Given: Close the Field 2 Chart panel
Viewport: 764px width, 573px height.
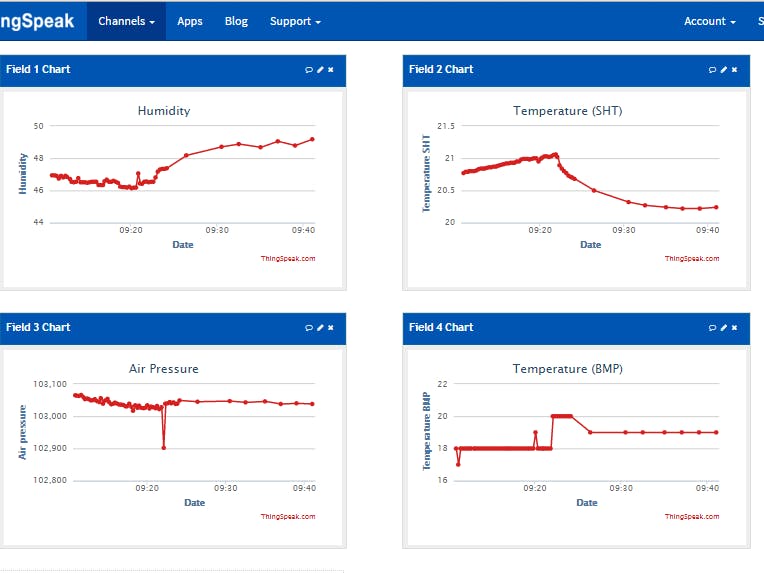Looking at the screenshot, I should [734, 70].
